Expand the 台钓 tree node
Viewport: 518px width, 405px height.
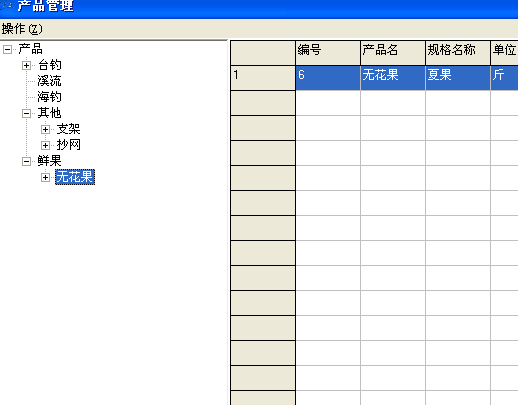[27, 65]
